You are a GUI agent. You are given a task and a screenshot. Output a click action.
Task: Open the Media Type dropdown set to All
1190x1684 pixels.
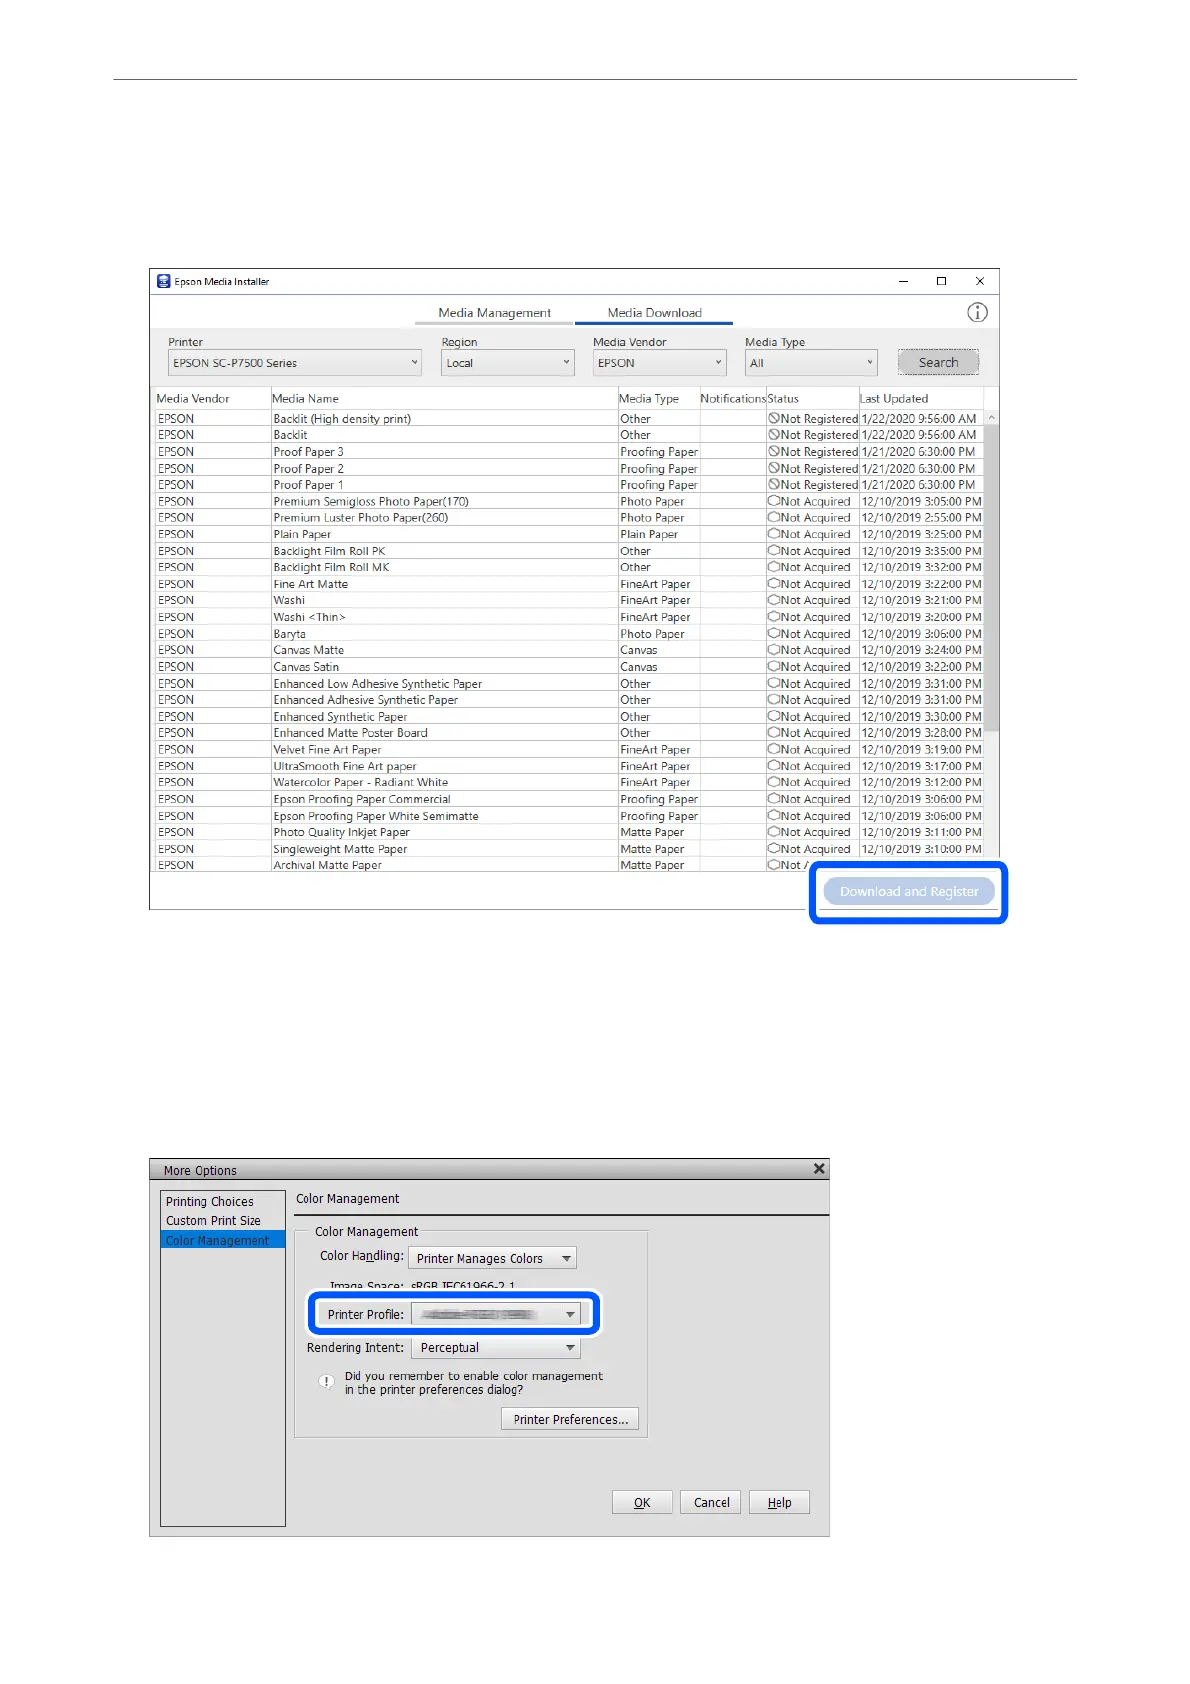tap(811, 363)
